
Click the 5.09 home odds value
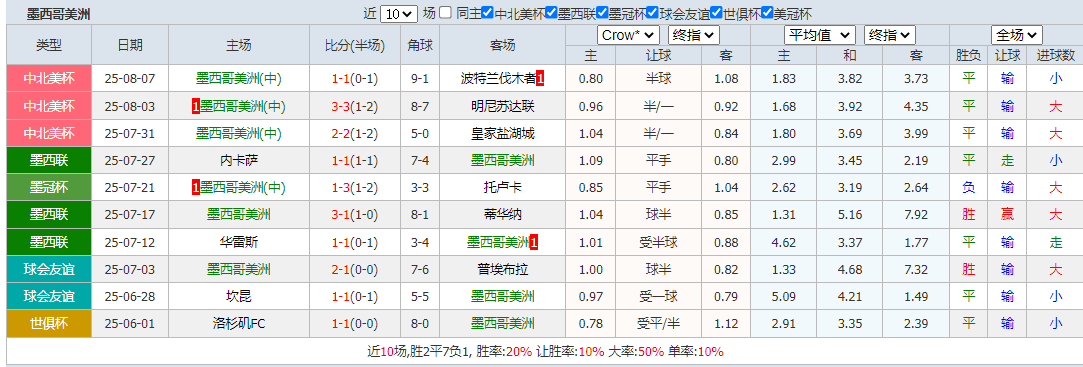click(784, 297)
